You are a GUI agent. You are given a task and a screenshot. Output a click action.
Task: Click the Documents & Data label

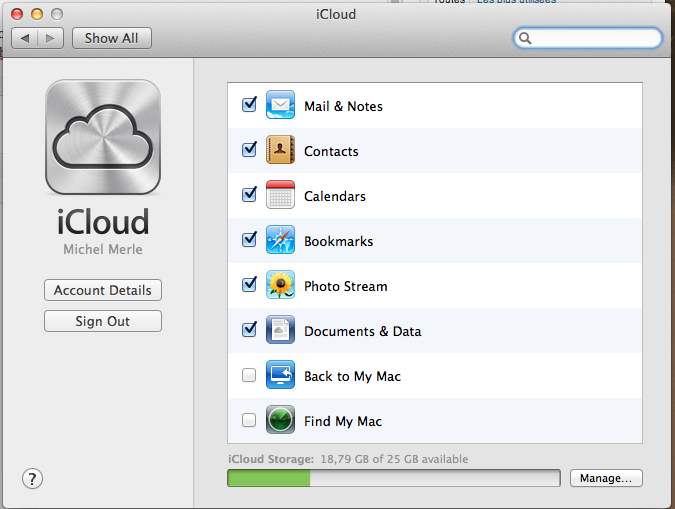pyautogui.click(x=362, y=332)
